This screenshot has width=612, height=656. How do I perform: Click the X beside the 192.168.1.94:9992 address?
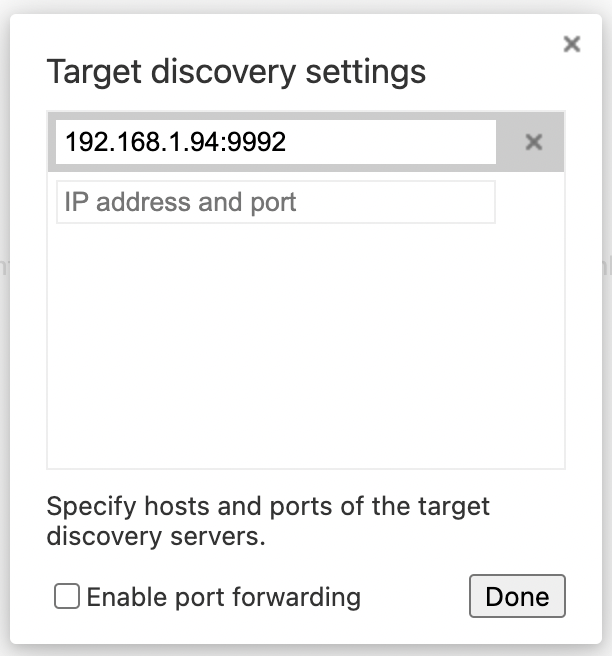coord(534,142)
